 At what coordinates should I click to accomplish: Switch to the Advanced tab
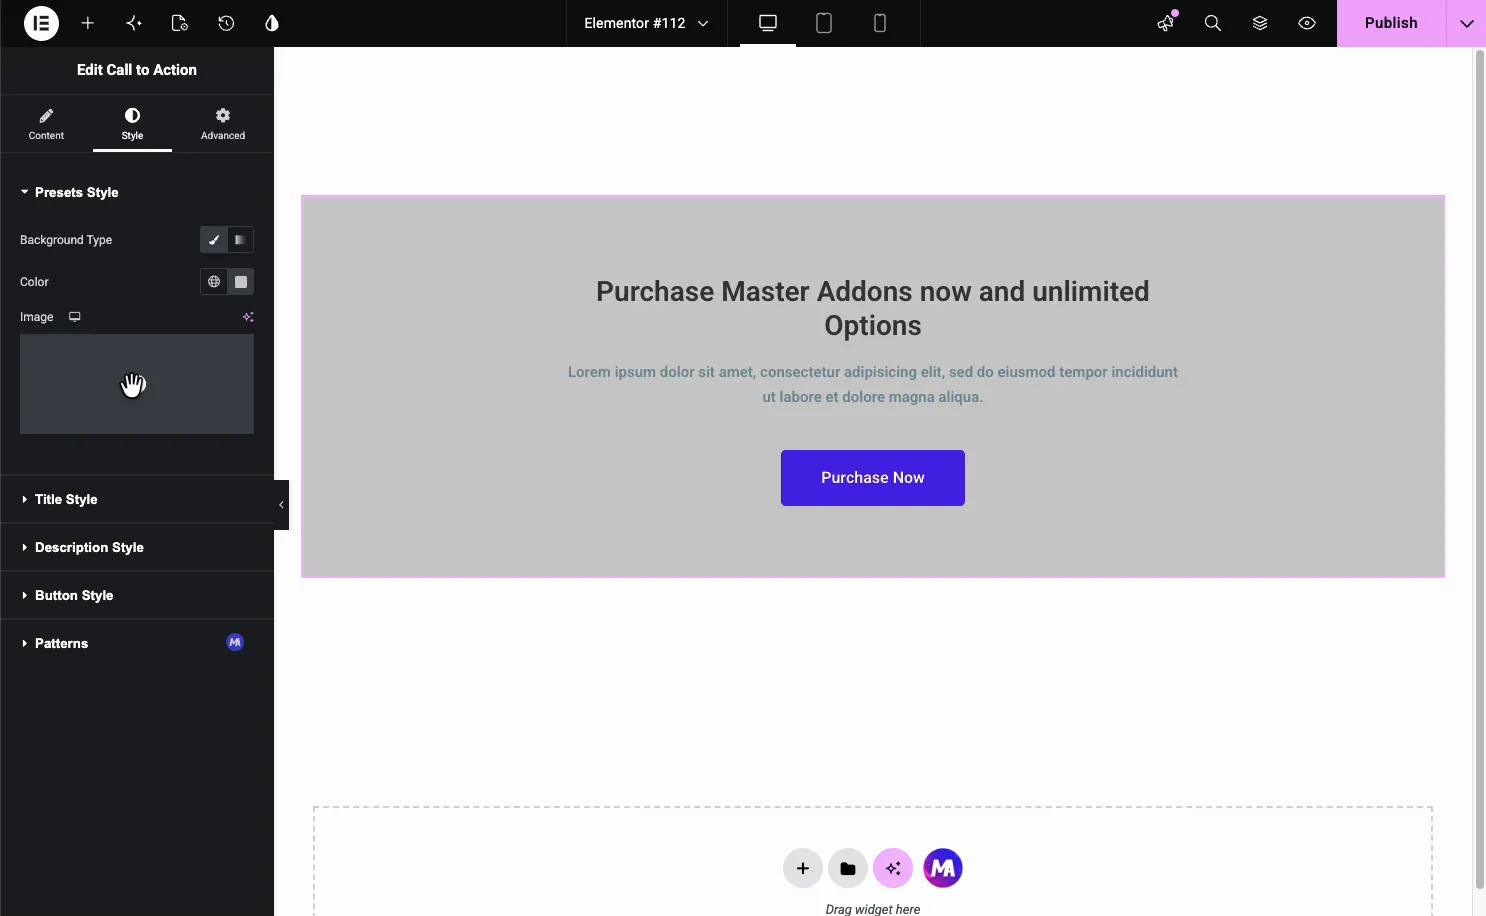coord(223,124)
